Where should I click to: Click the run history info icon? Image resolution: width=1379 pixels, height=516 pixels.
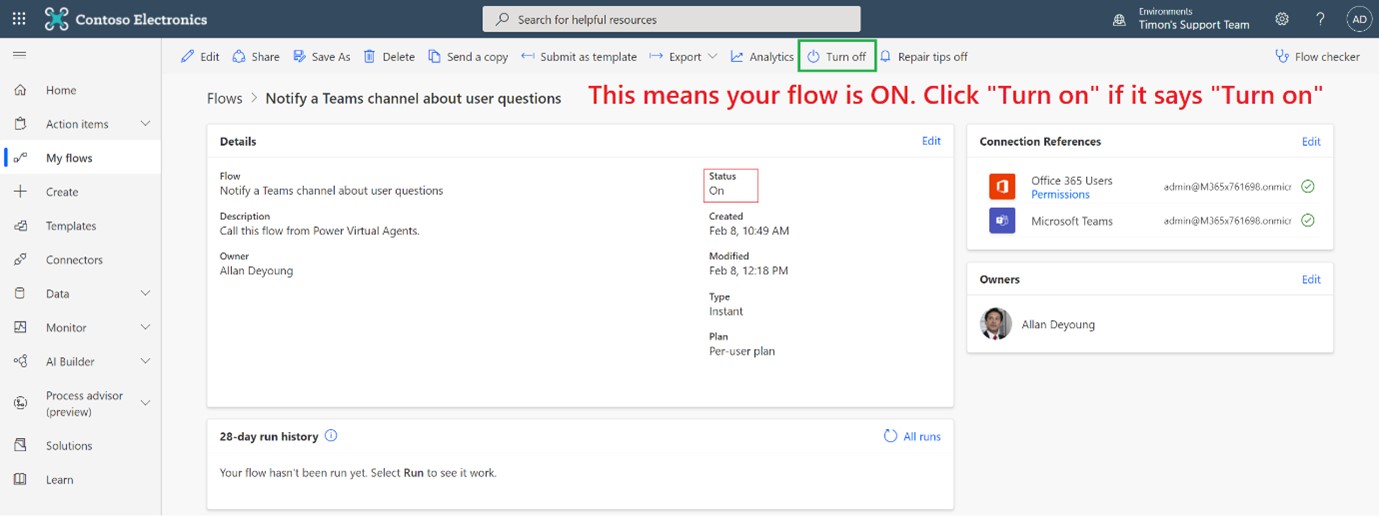point(331,436)
